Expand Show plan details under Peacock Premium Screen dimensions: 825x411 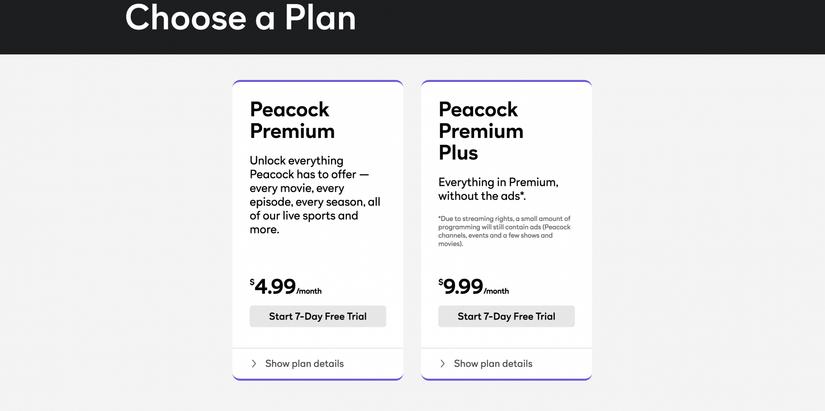tap(304, 364)
